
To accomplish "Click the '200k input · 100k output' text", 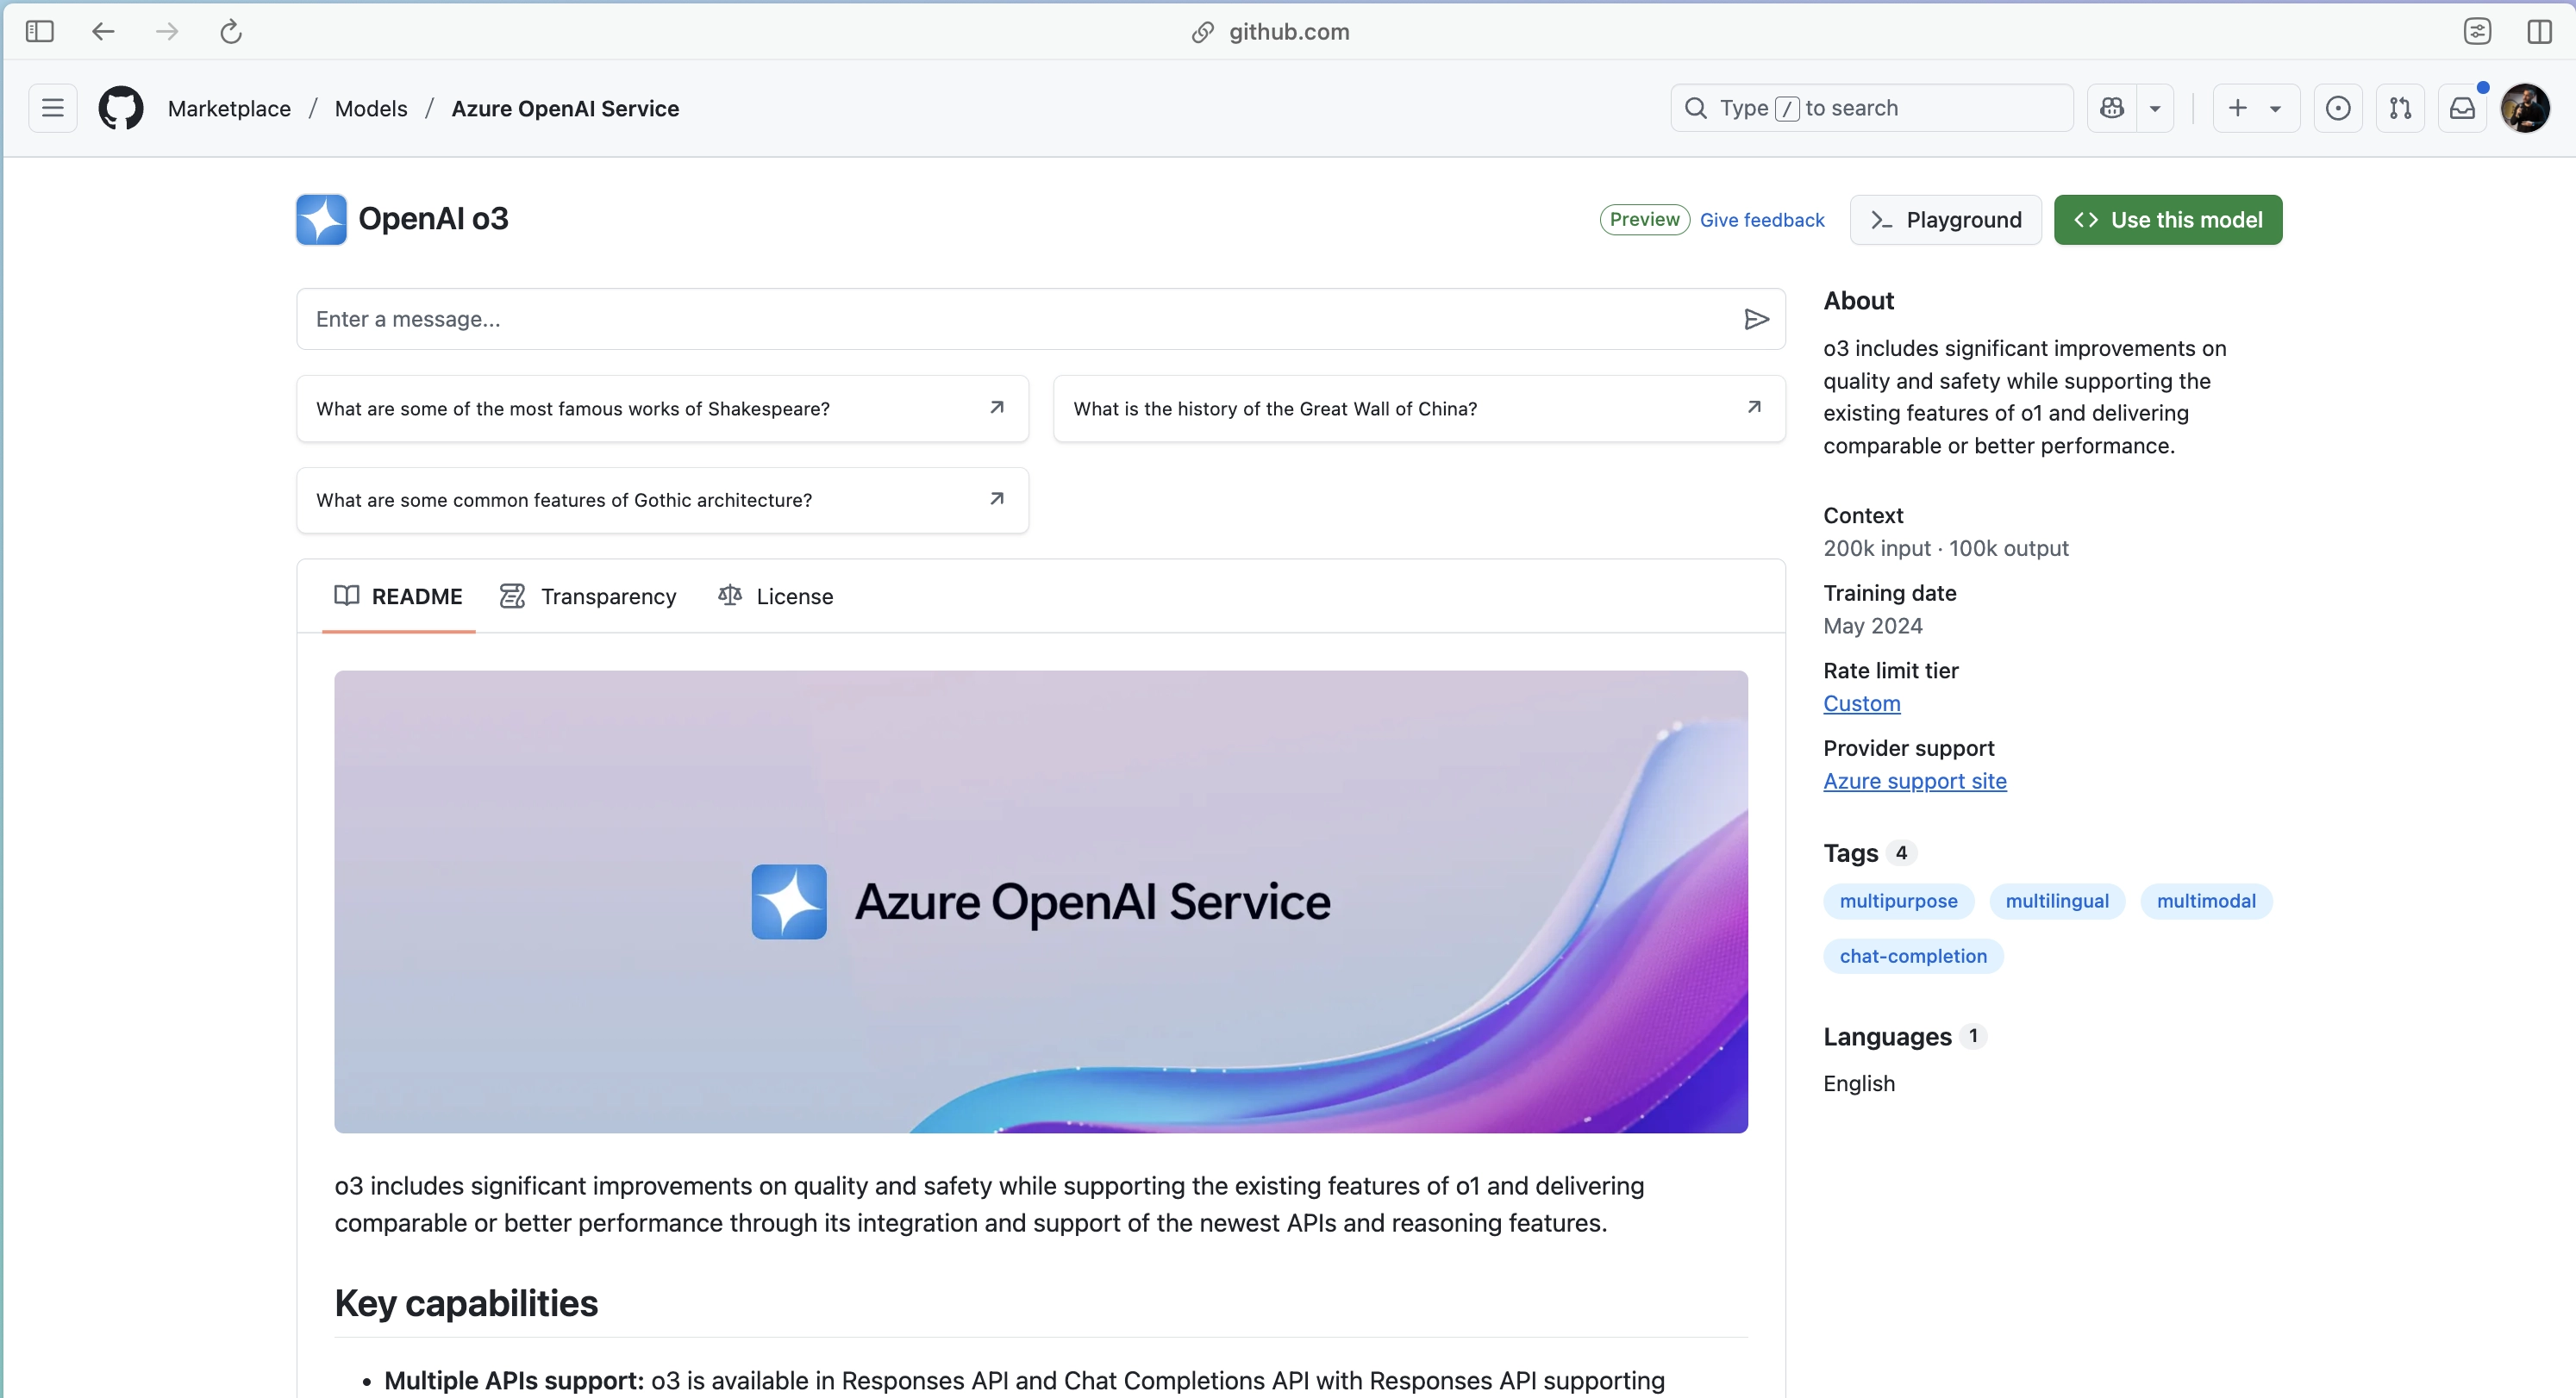I will tap(1945, 548).
